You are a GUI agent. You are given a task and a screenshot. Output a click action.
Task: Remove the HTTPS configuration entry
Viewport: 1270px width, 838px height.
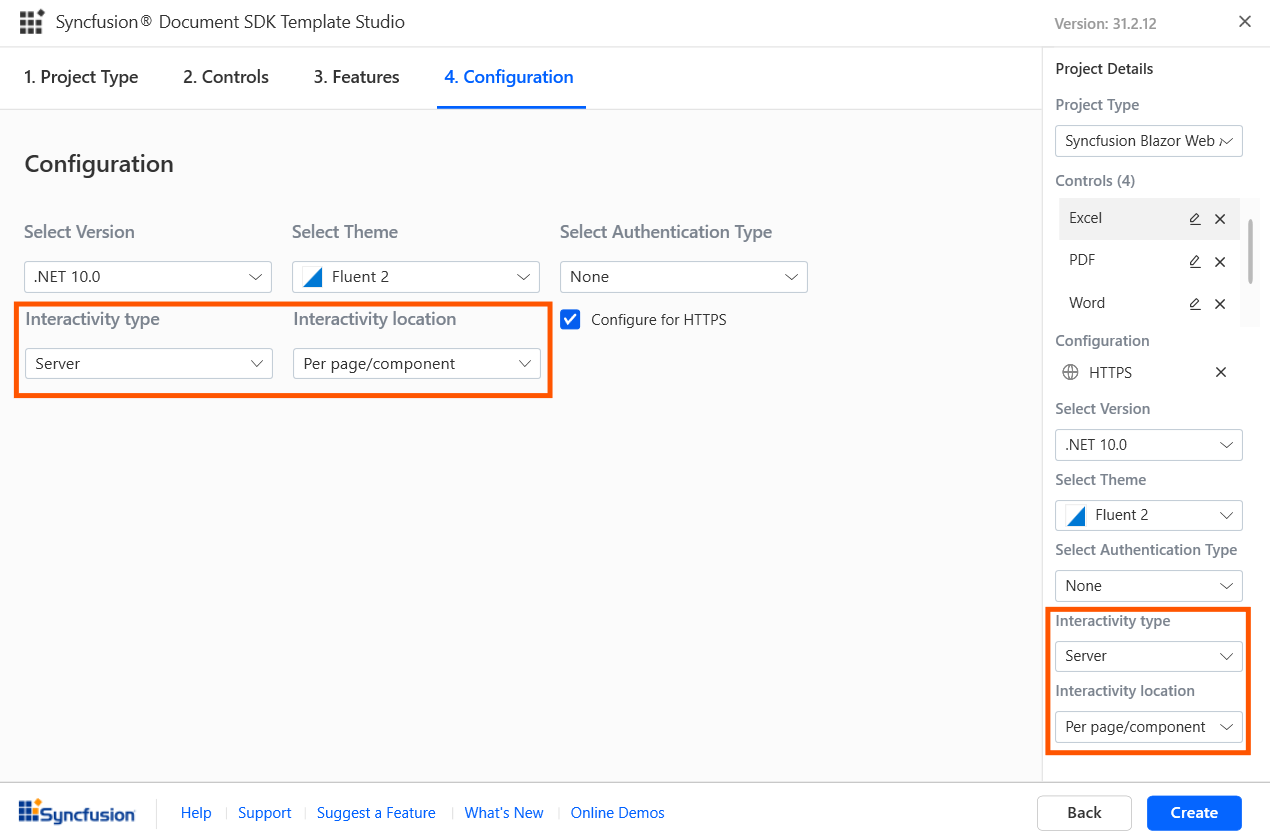[x=1220, y=372]
